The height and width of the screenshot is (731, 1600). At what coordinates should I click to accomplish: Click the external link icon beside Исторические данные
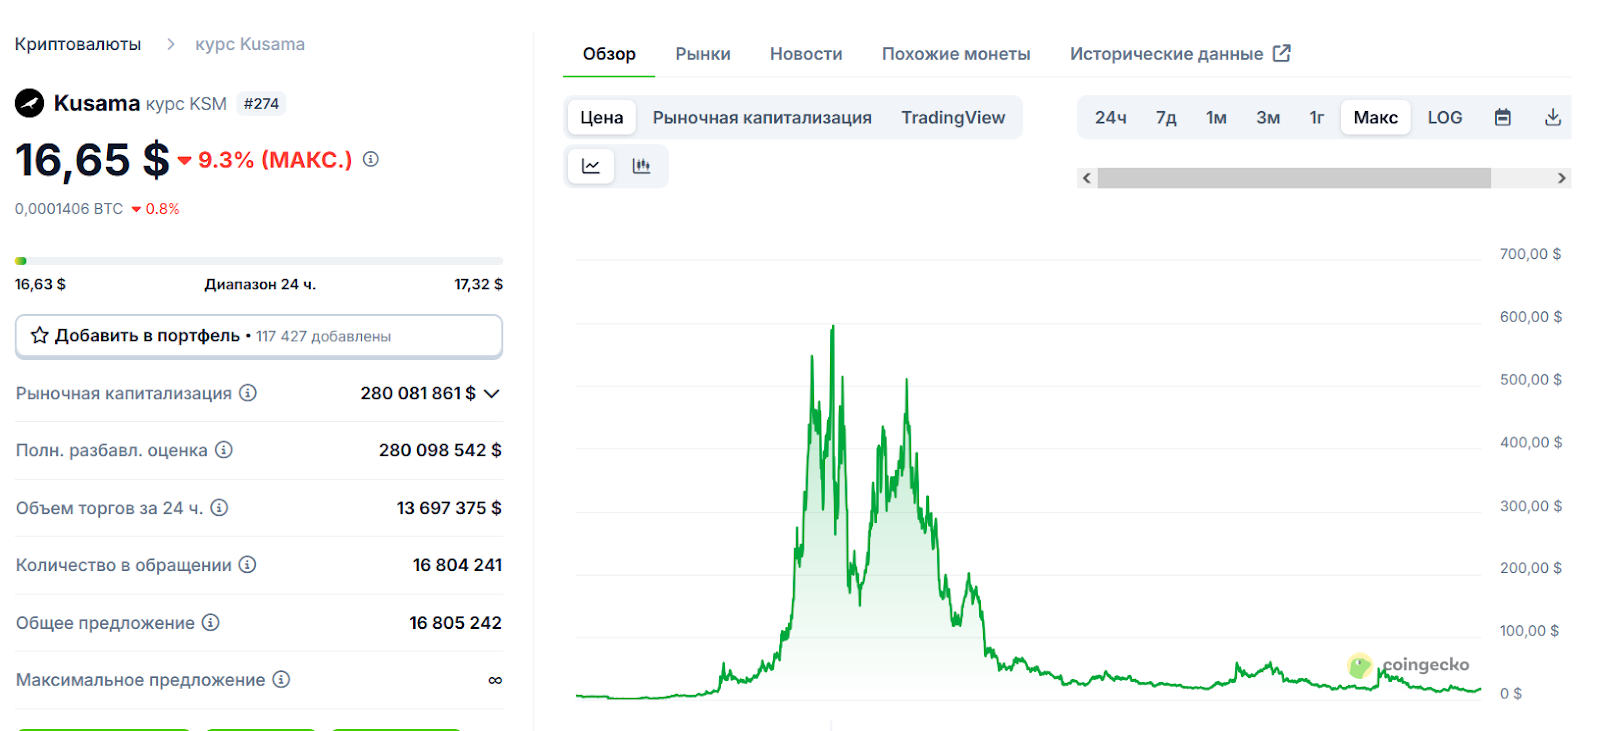[x=1281, y=53]
